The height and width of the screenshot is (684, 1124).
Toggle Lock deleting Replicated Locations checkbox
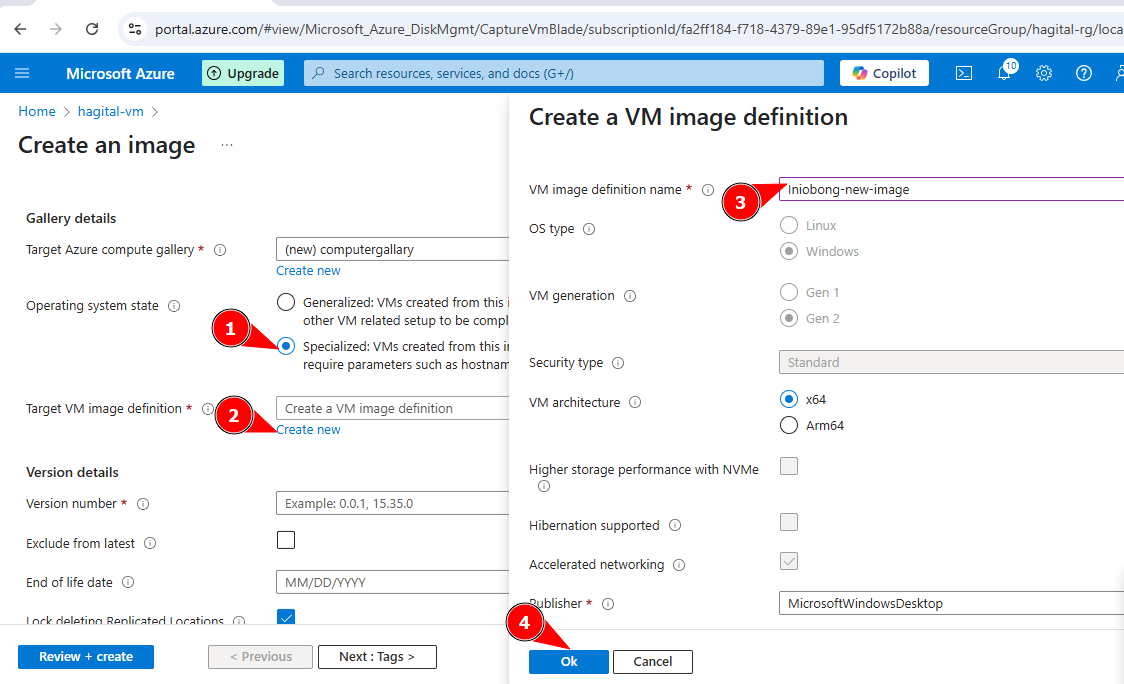pos(286,617)
